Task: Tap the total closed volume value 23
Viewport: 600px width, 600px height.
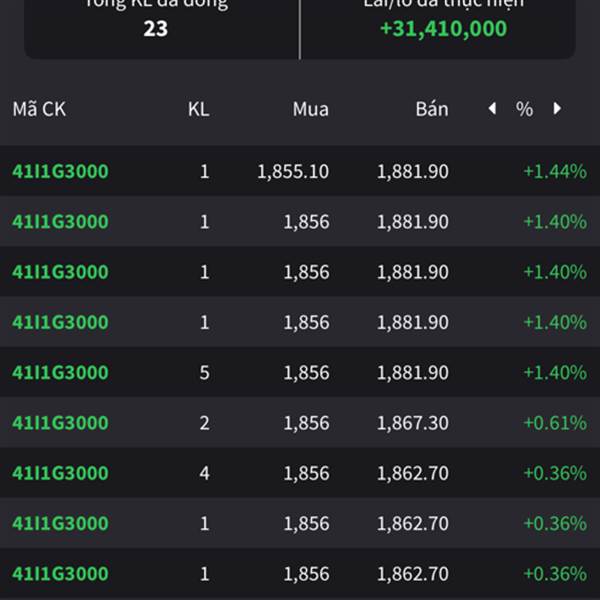Action: click(x=155, y=28)
